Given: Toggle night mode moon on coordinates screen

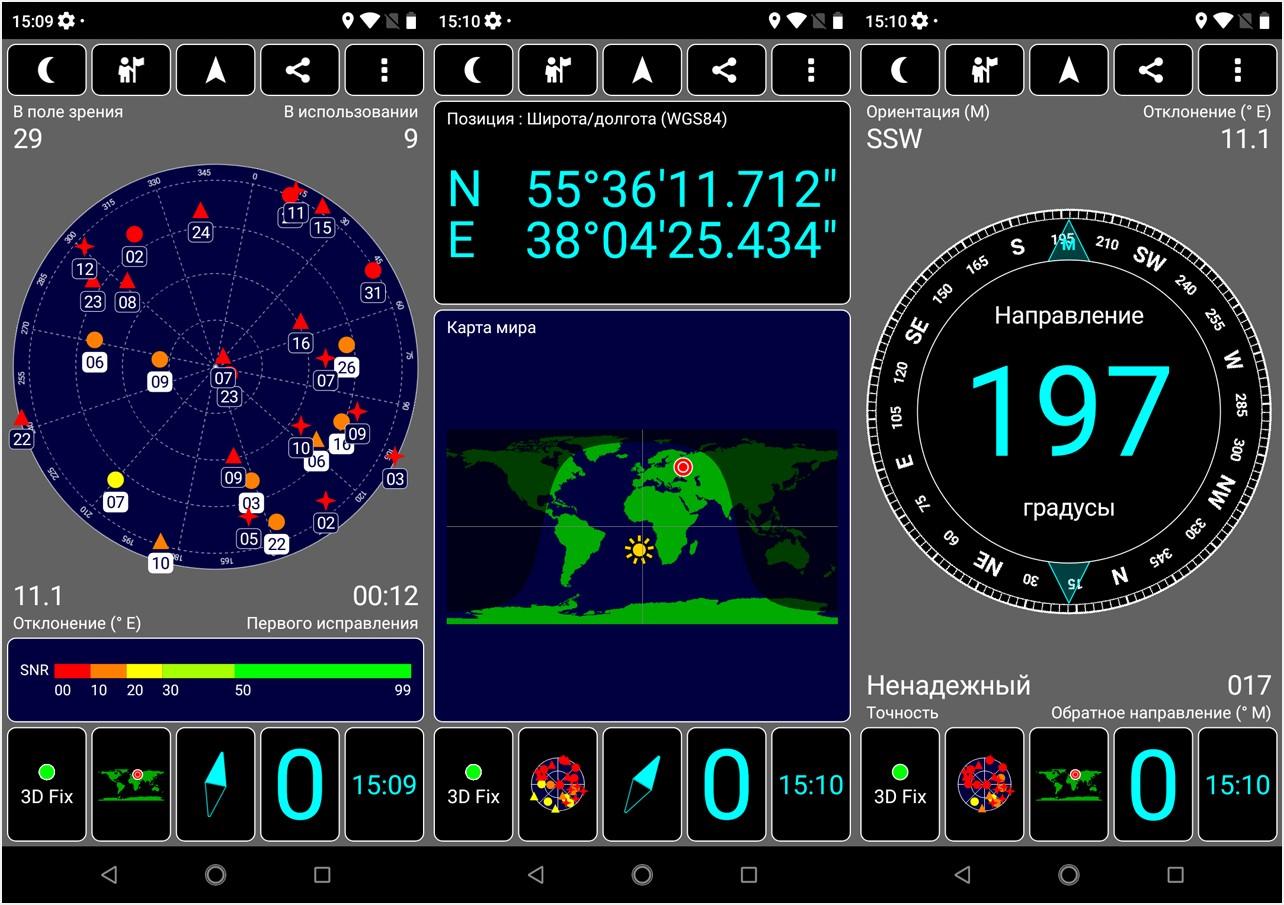Looking at the screenshot, I should pos(474,70).
